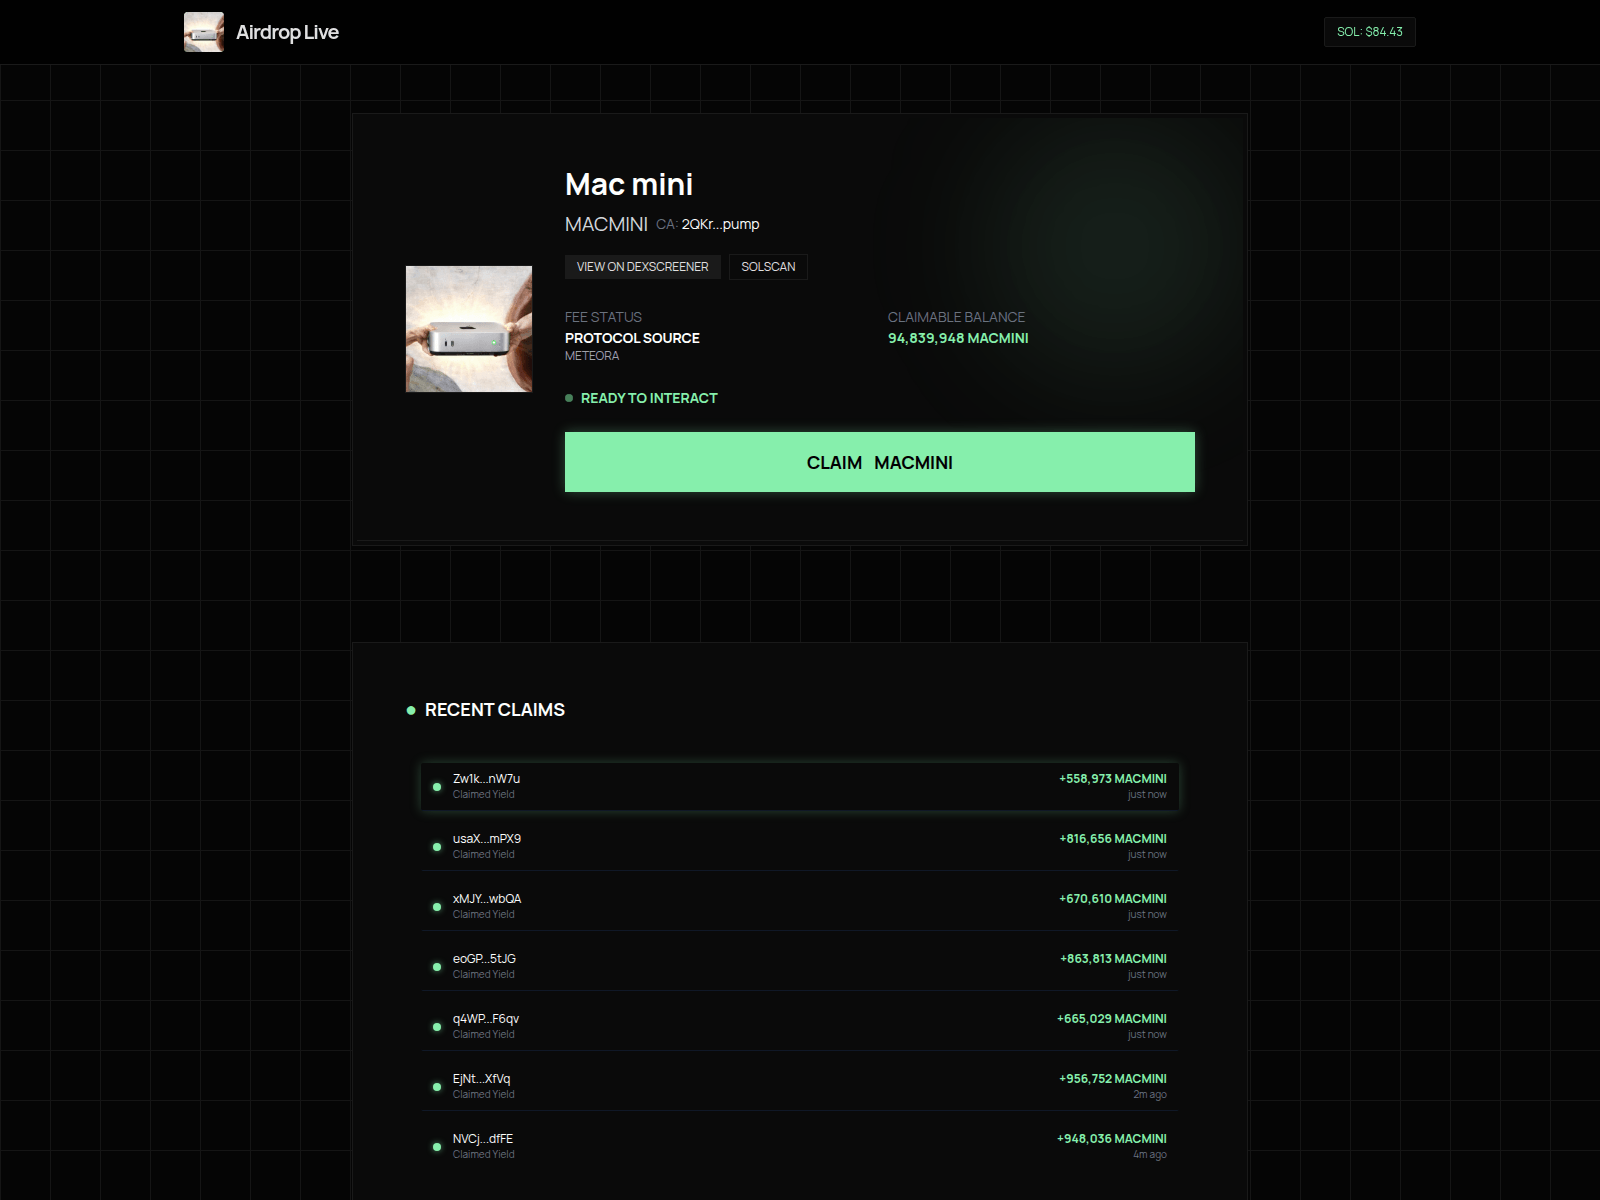The image size is (1600, 1200).
Task: Click the status dot next to Zw1k...nW7u
Action: pos(437,787)
